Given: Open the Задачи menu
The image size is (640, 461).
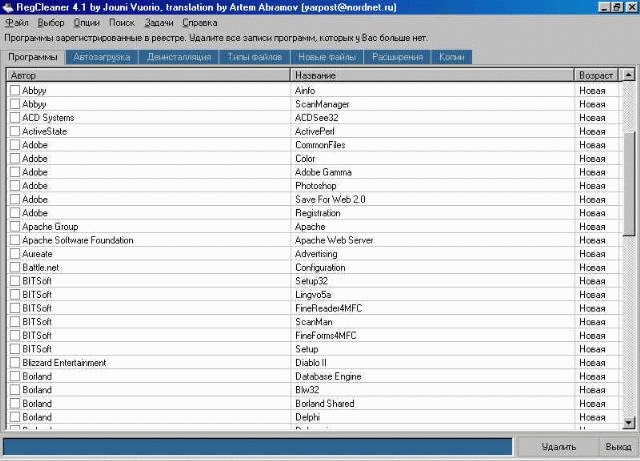Looking at the screenshot, I should coord(159,23).
